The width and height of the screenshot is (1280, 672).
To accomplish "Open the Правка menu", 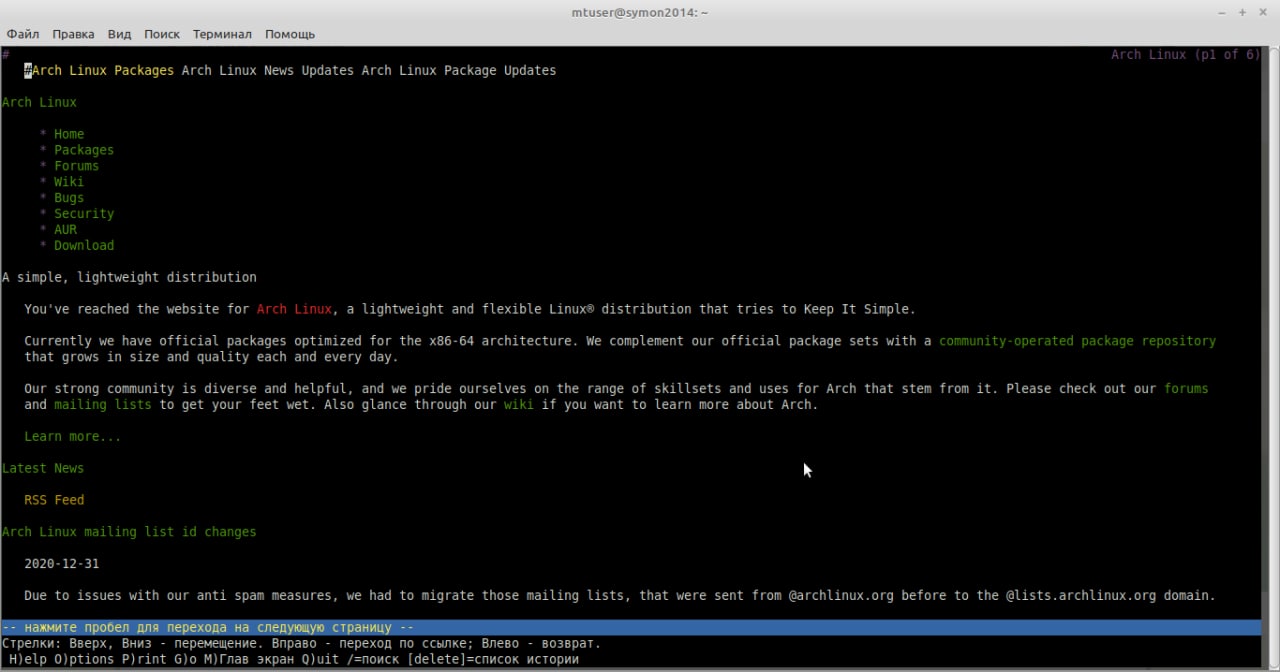I will tap(73, 34).
